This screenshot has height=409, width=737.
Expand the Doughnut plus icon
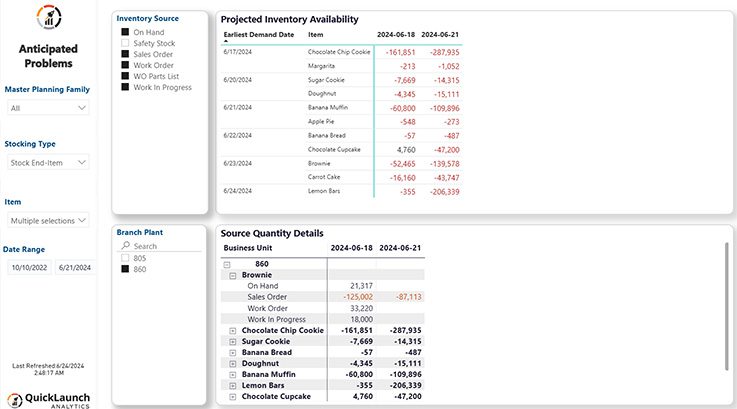233,363
